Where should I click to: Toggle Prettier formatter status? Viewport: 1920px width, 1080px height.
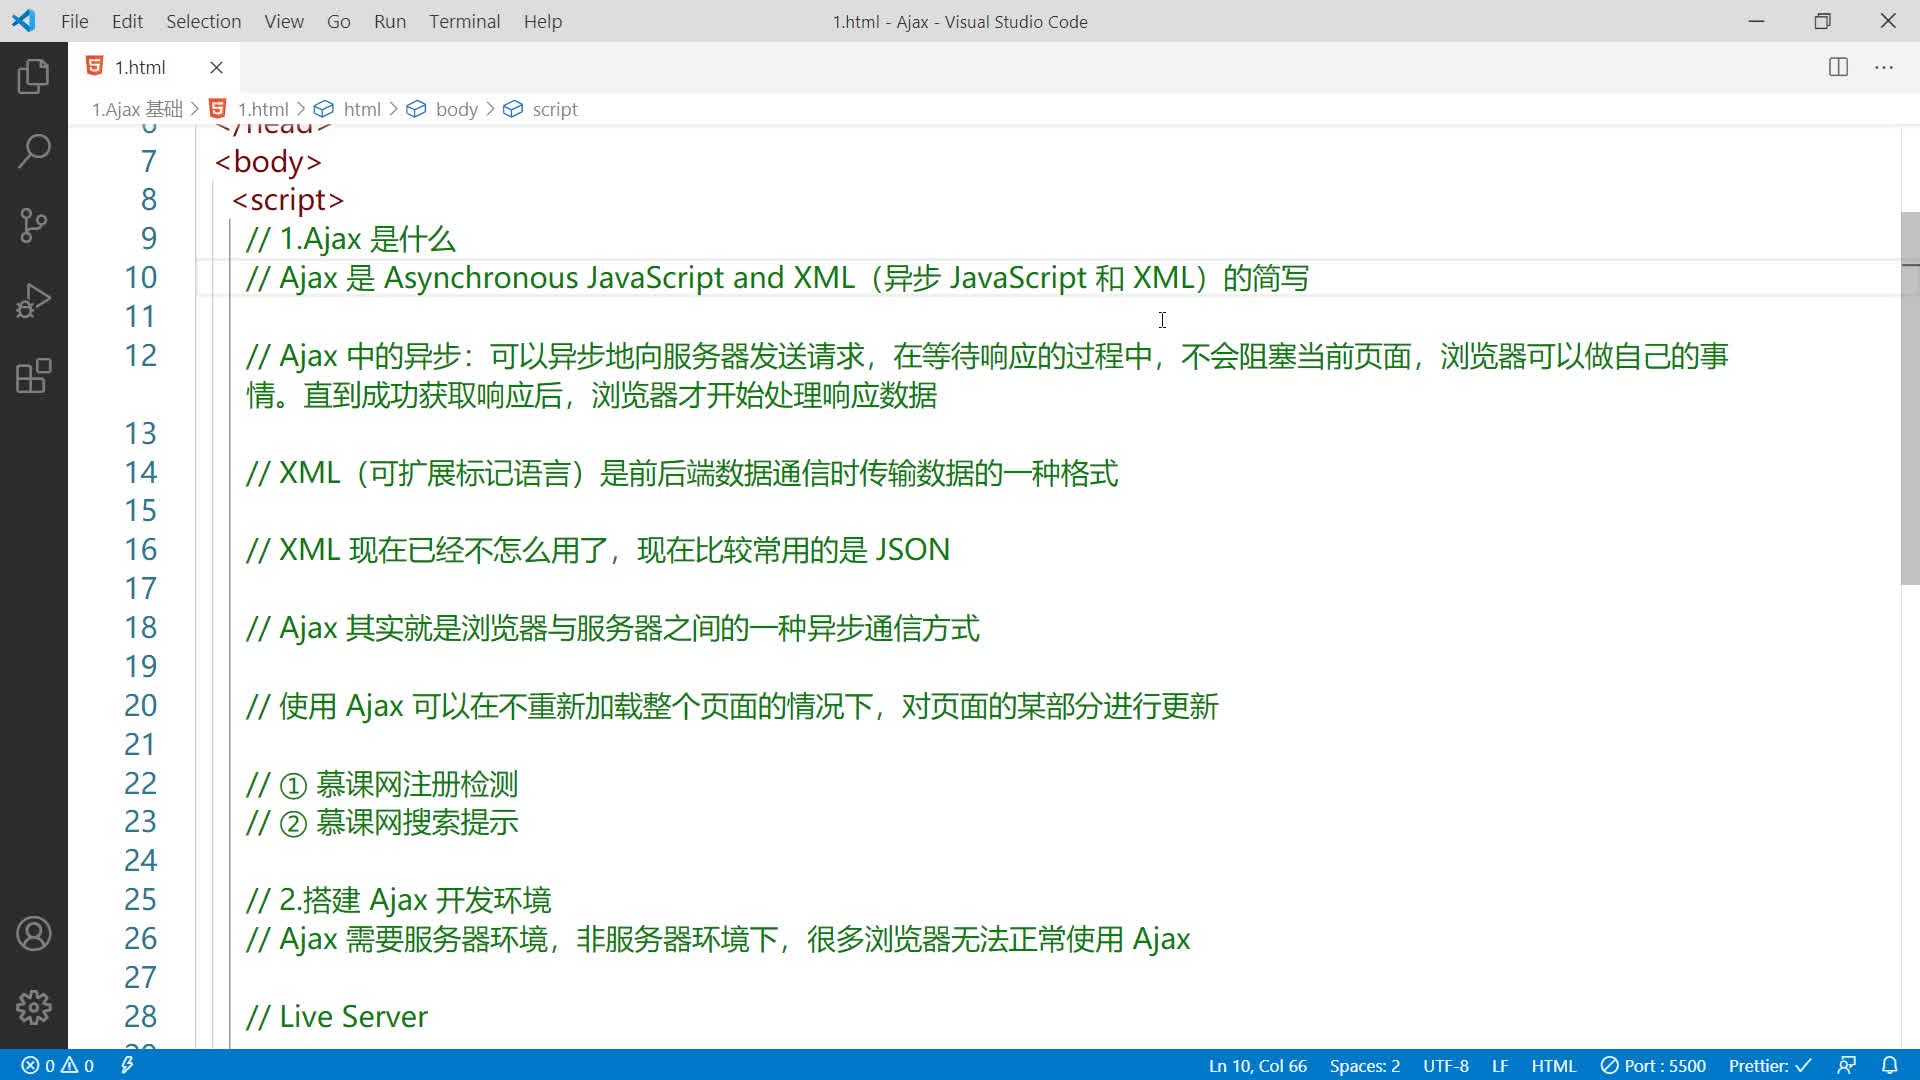point(1769,1066)
